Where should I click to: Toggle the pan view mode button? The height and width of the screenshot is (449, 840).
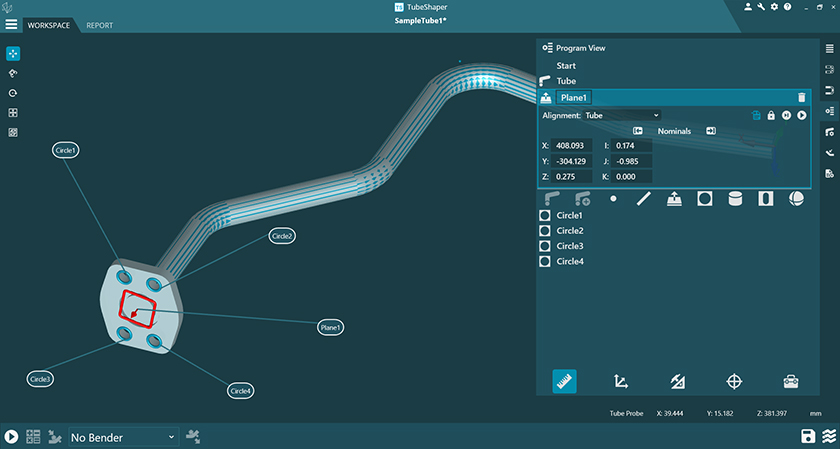coord(13,54)
